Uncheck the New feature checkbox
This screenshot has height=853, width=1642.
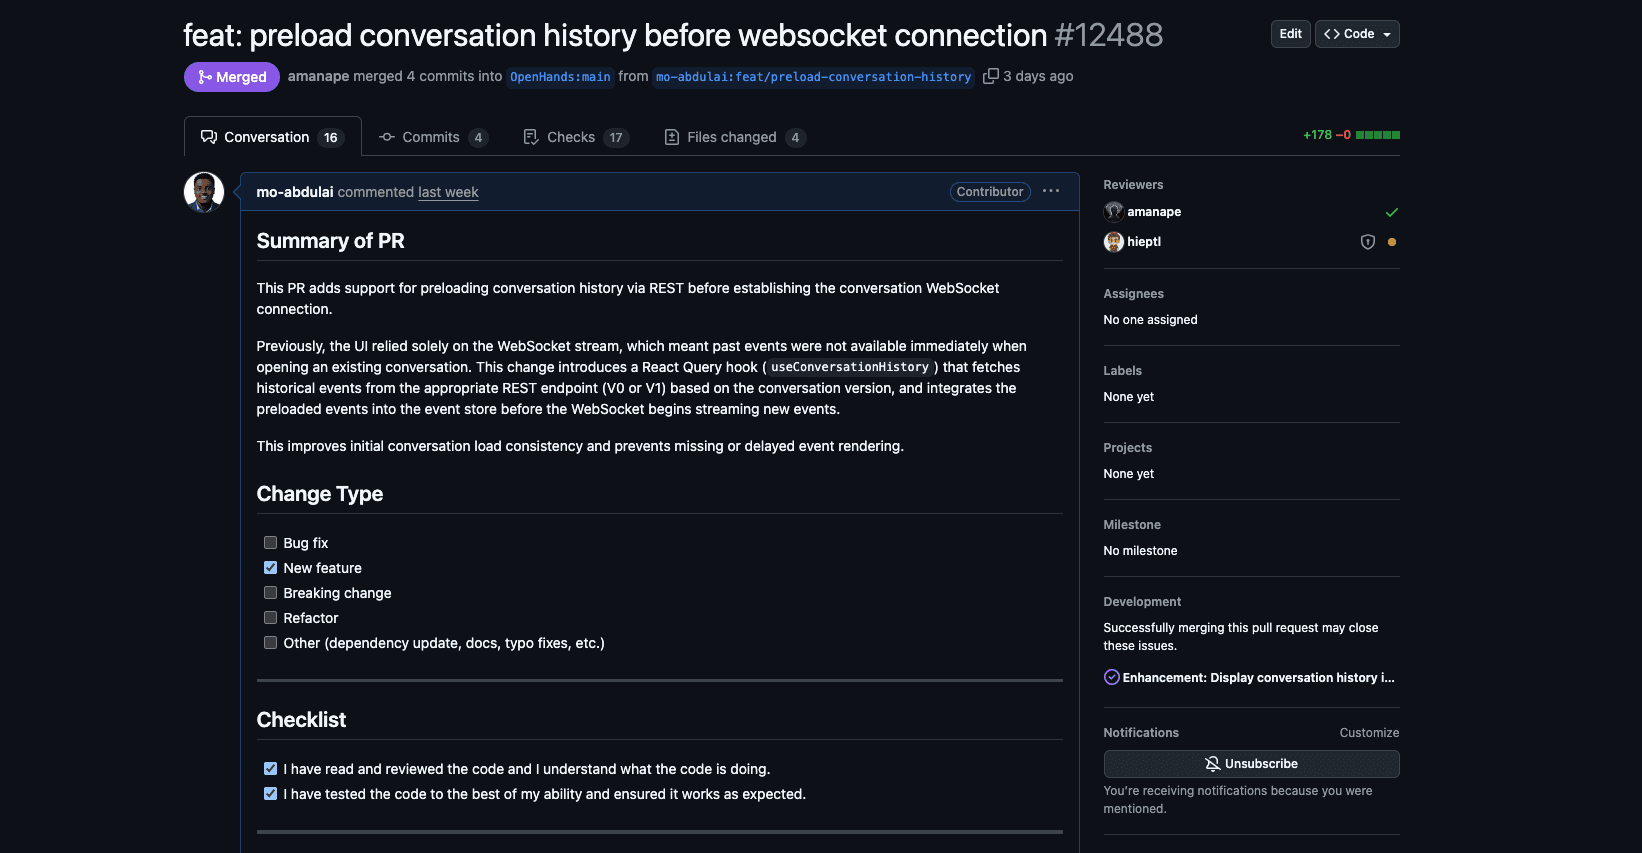pos(270,568)
